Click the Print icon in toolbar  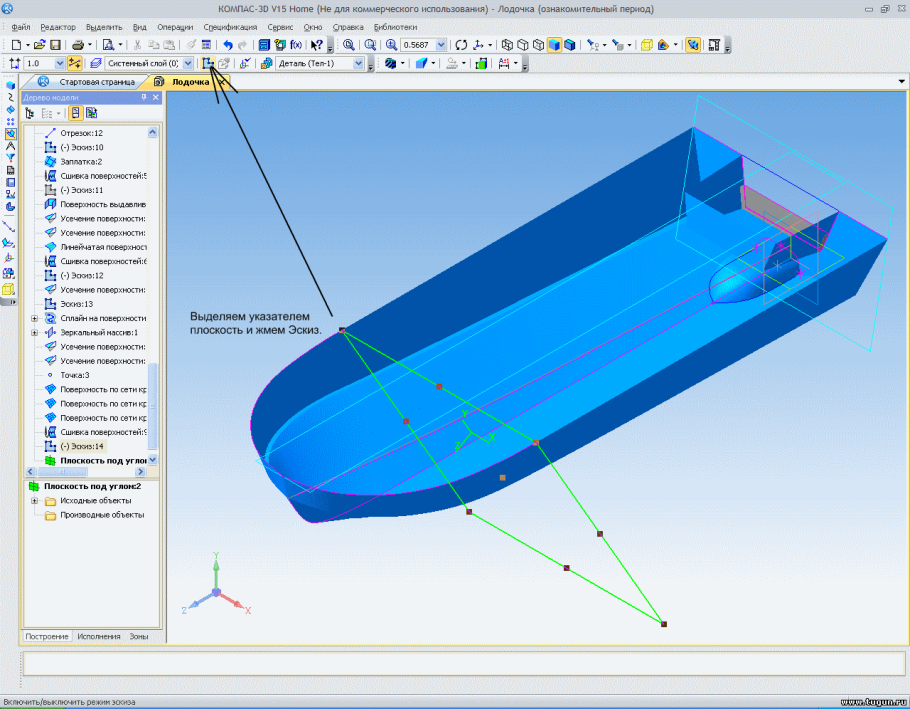pyautogui.click(x=78, y=45)
